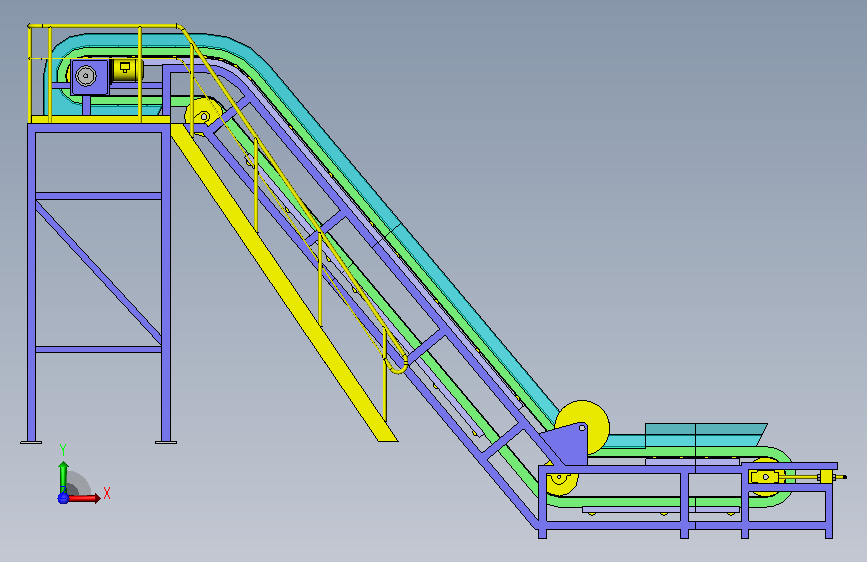Select the yellow motor beside the gearbox
Image resolution: width=867 pixels, height=562 pixels.
127,70
